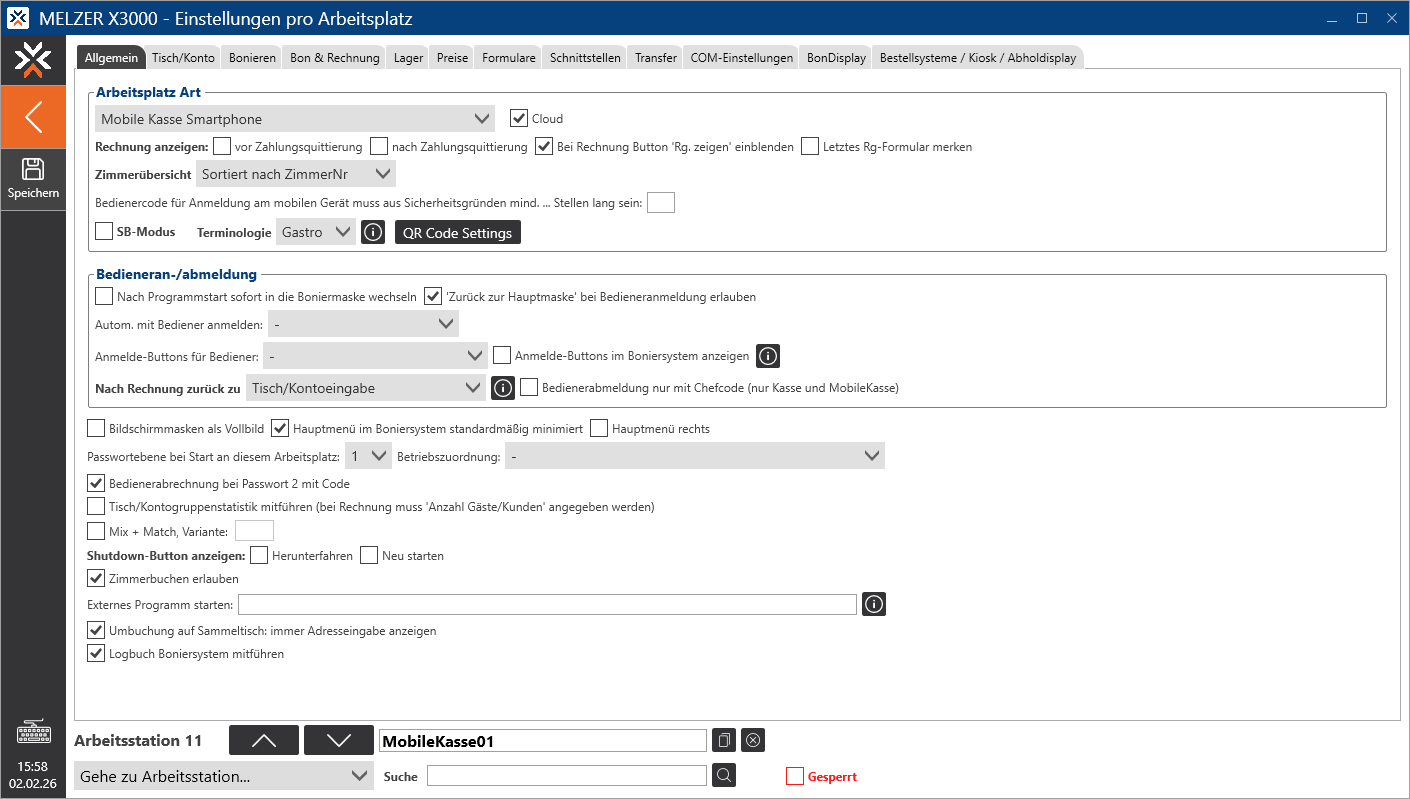Toggle 'Hauptmenü im Boniersystem standardmäßig minimiert'
Screen dimensions: 1410x799
[x=281, y=428]
